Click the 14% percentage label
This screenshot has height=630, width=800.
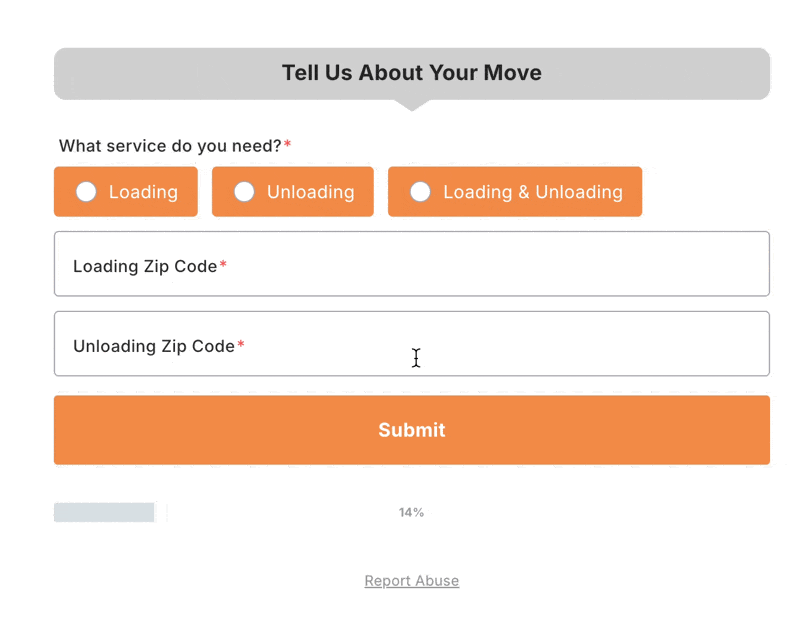pyautogui.click(x=411, y=512)
